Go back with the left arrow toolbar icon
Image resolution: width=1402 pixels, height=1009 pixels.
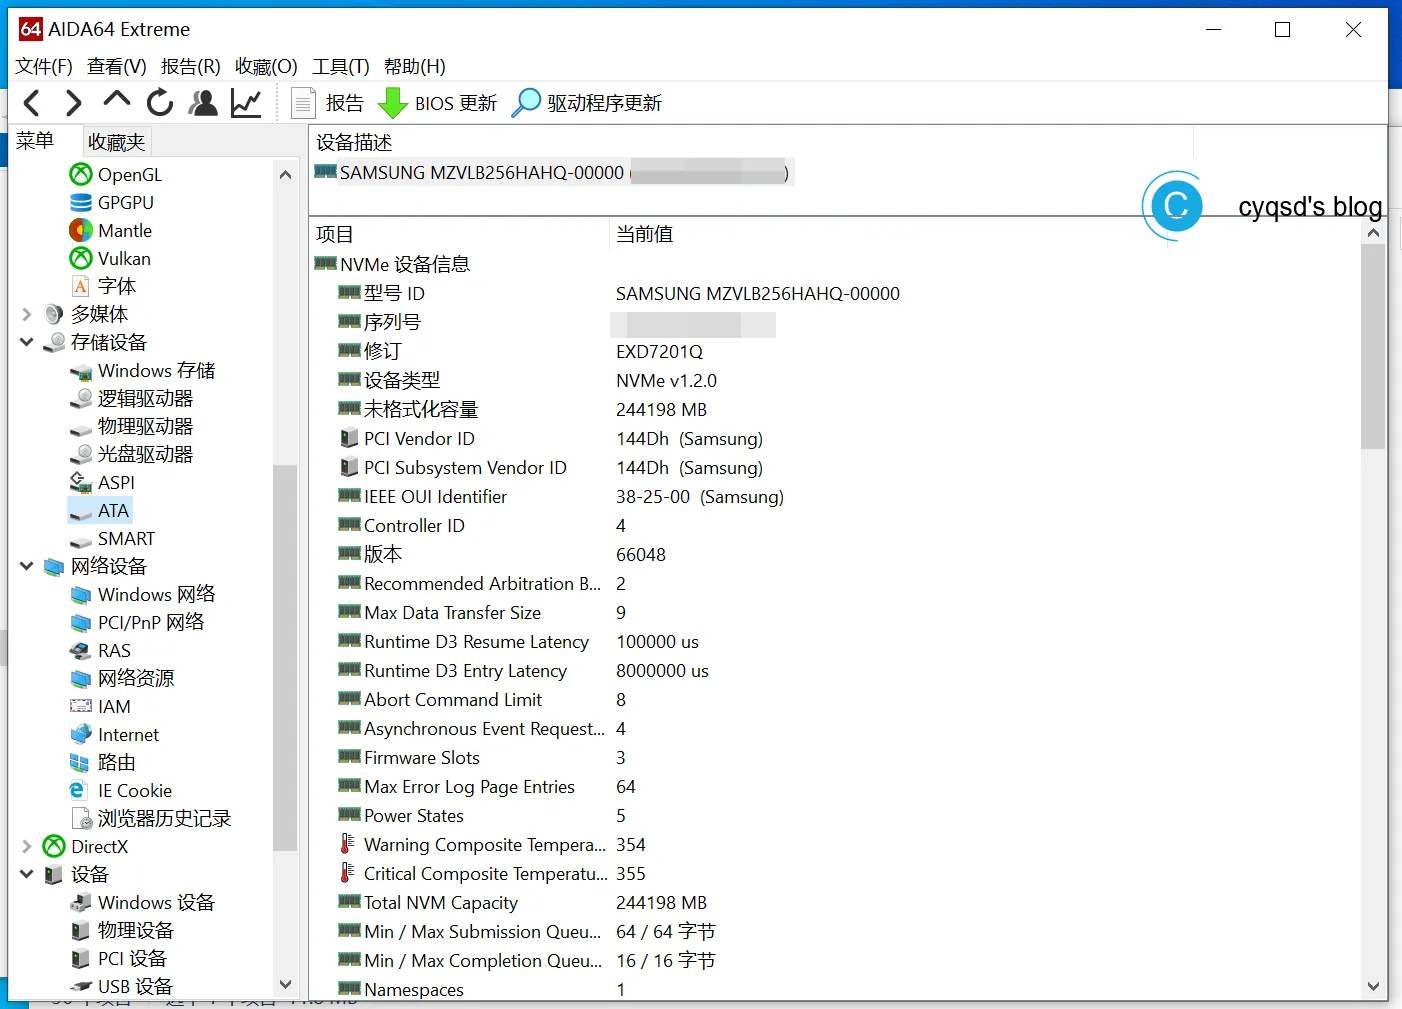(x=32, y=103)
